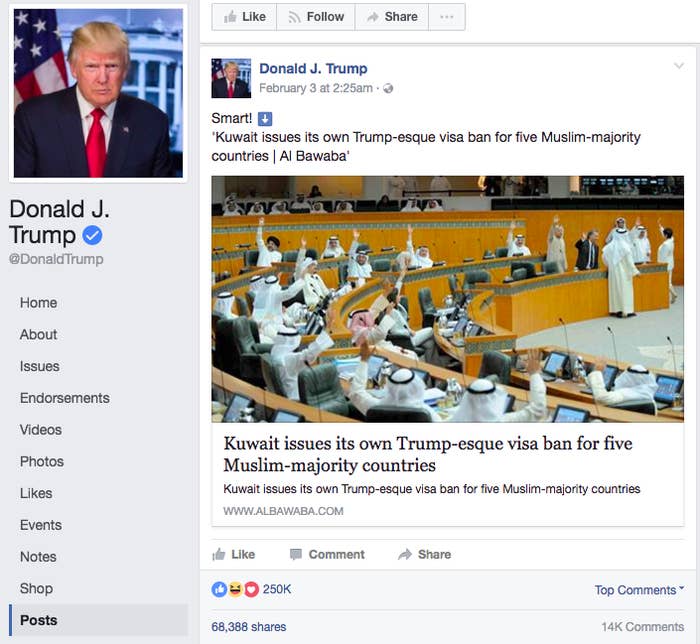700x644 pixels.
Task: Expand the post options chevron
Action: click(679, 66)
